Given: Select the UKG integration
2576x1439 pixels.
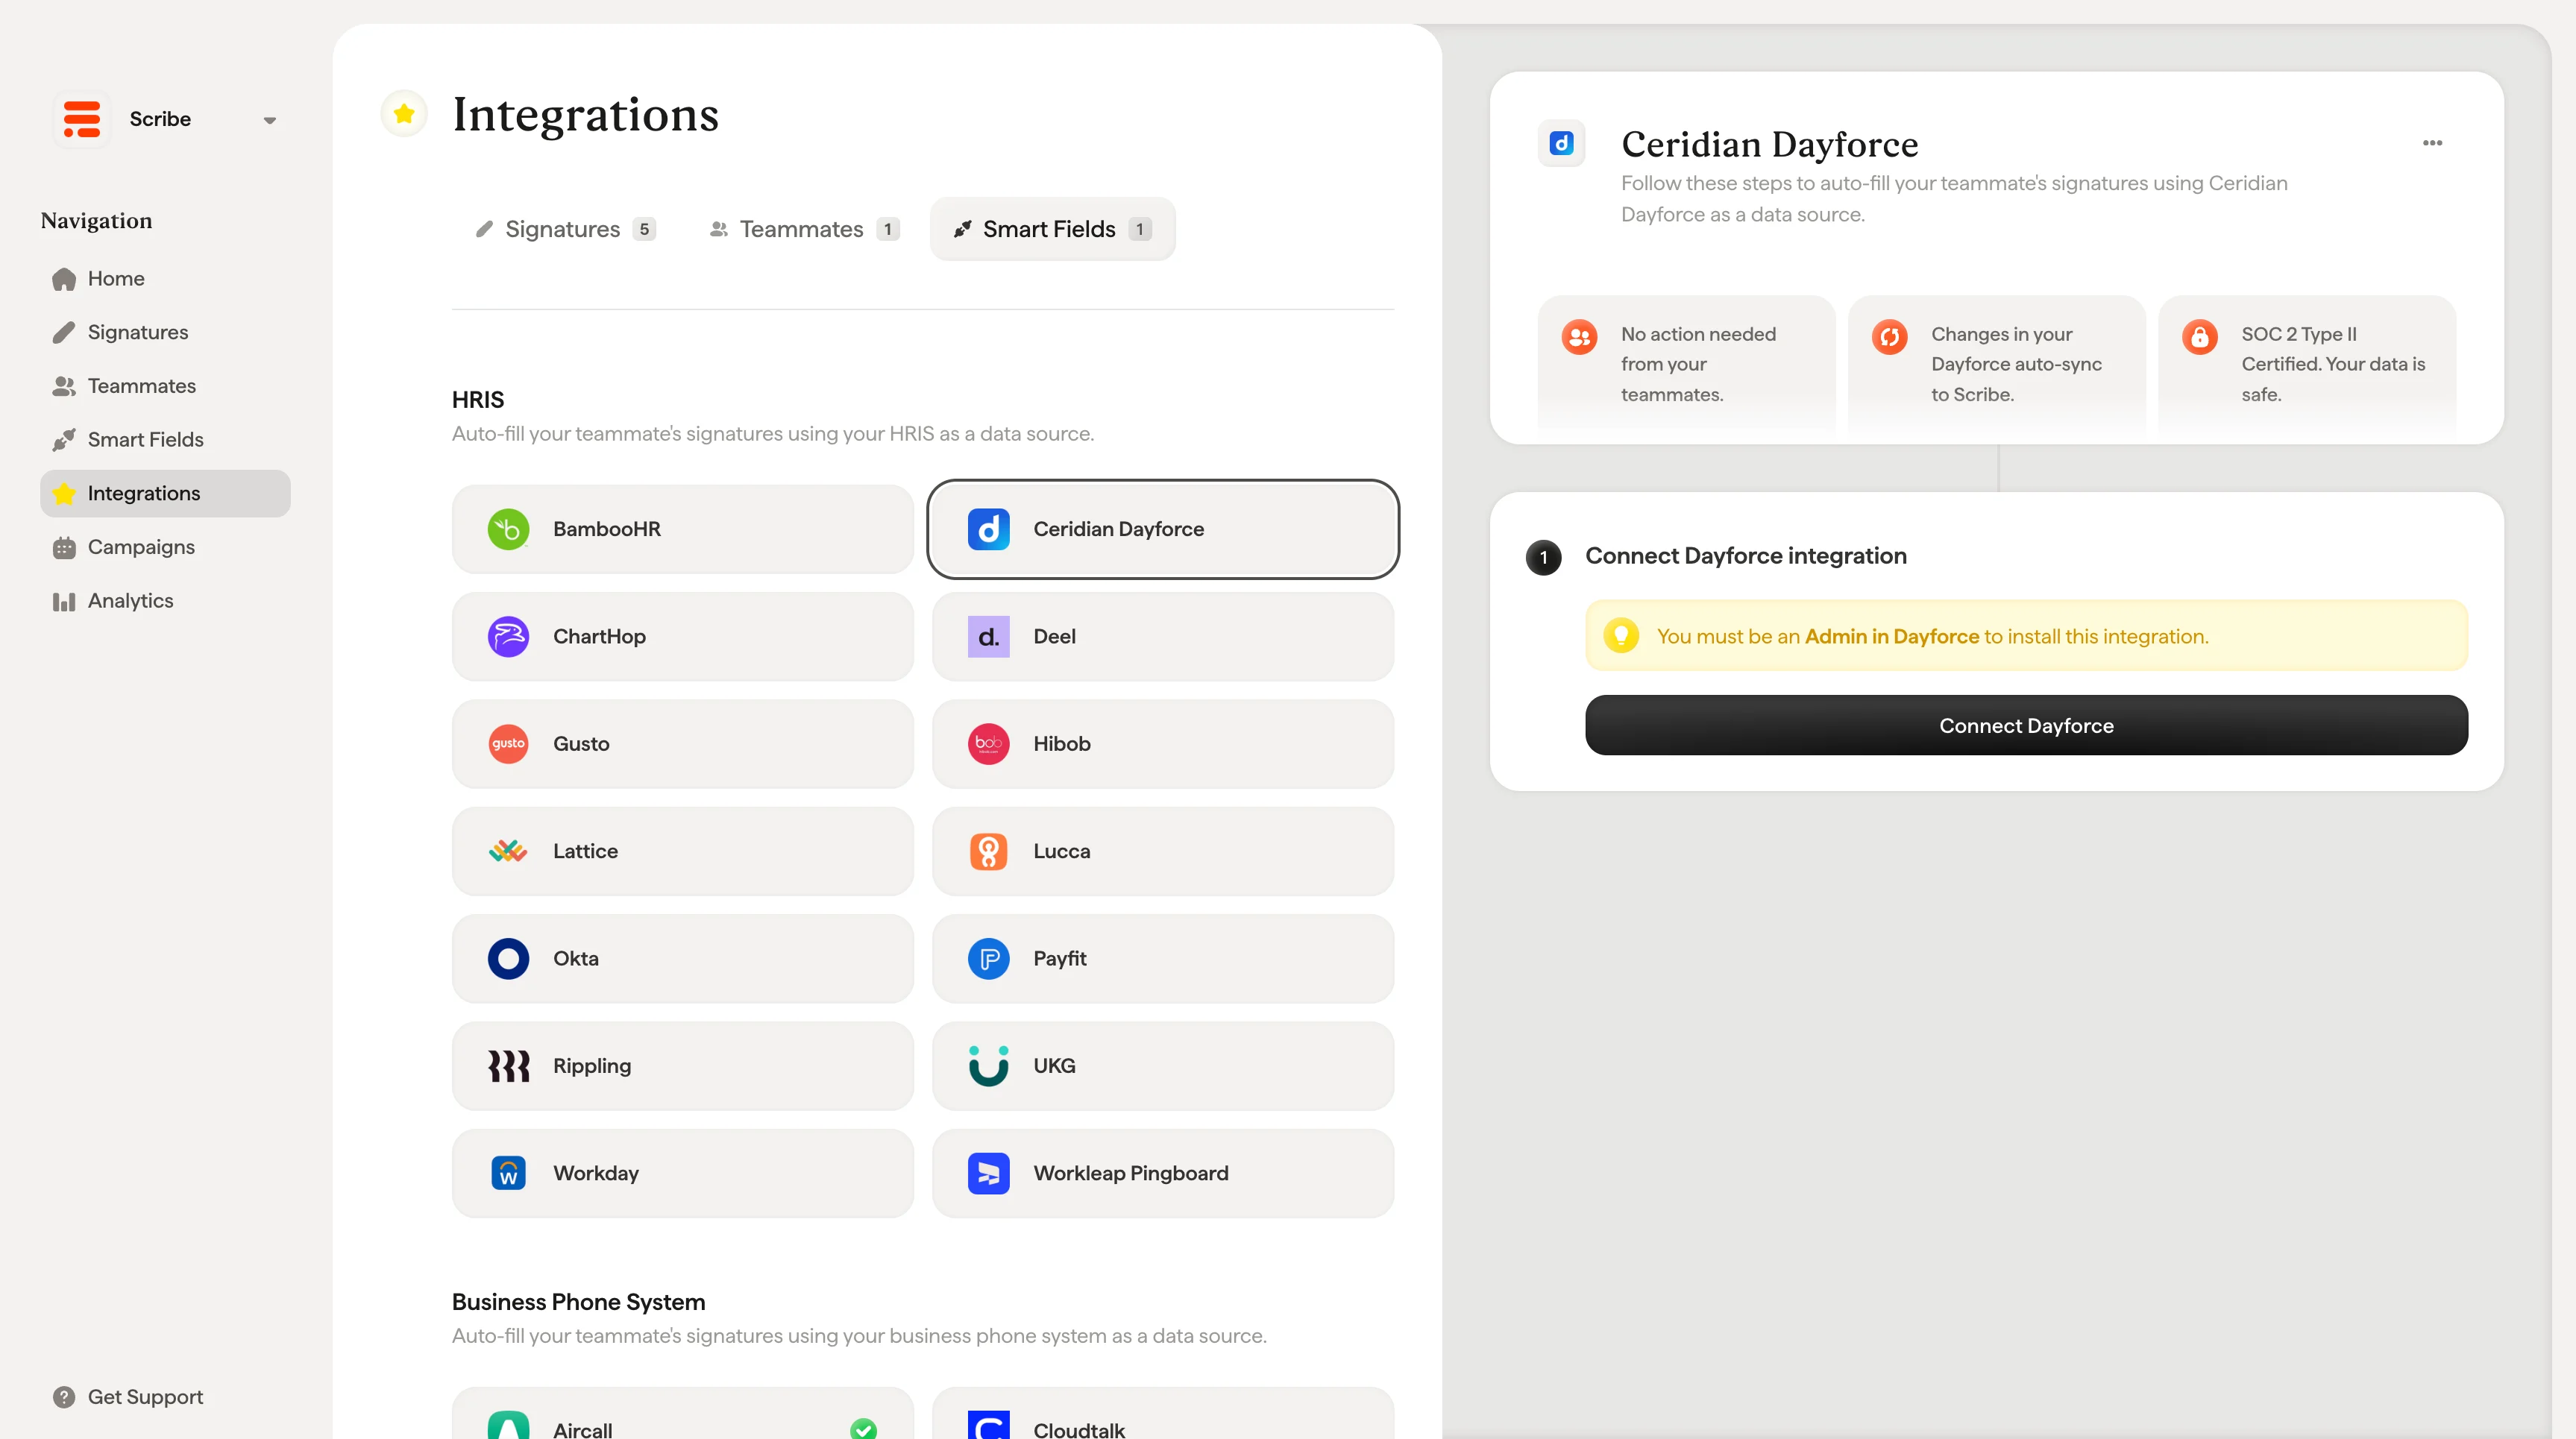Looking at the screenshot, I should [1163, 1066].
